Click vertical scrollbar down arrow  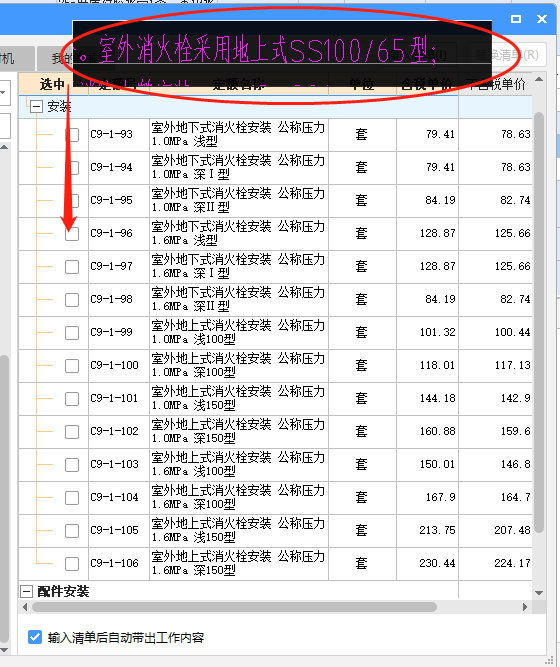pyautogui.click(x=539, y=593)
